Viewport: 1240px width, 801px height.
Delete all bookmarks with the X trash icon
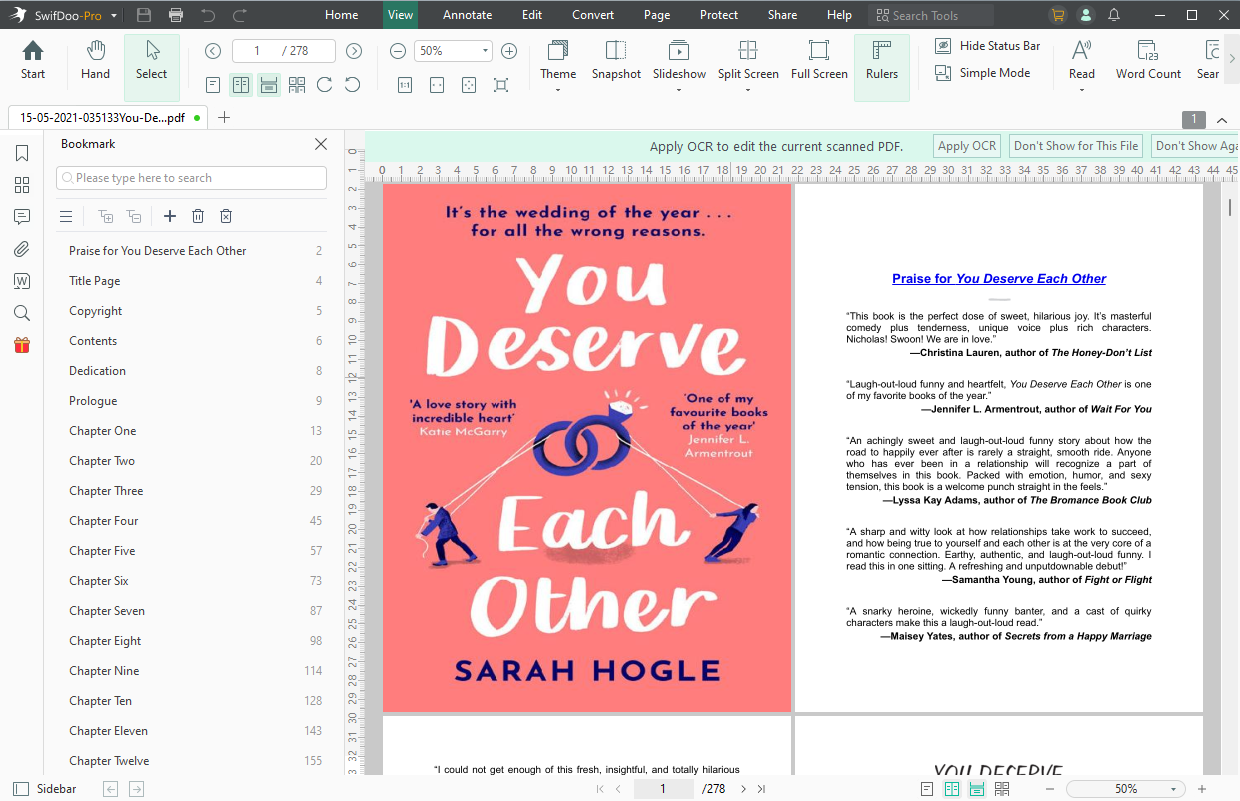coord(226,216)
